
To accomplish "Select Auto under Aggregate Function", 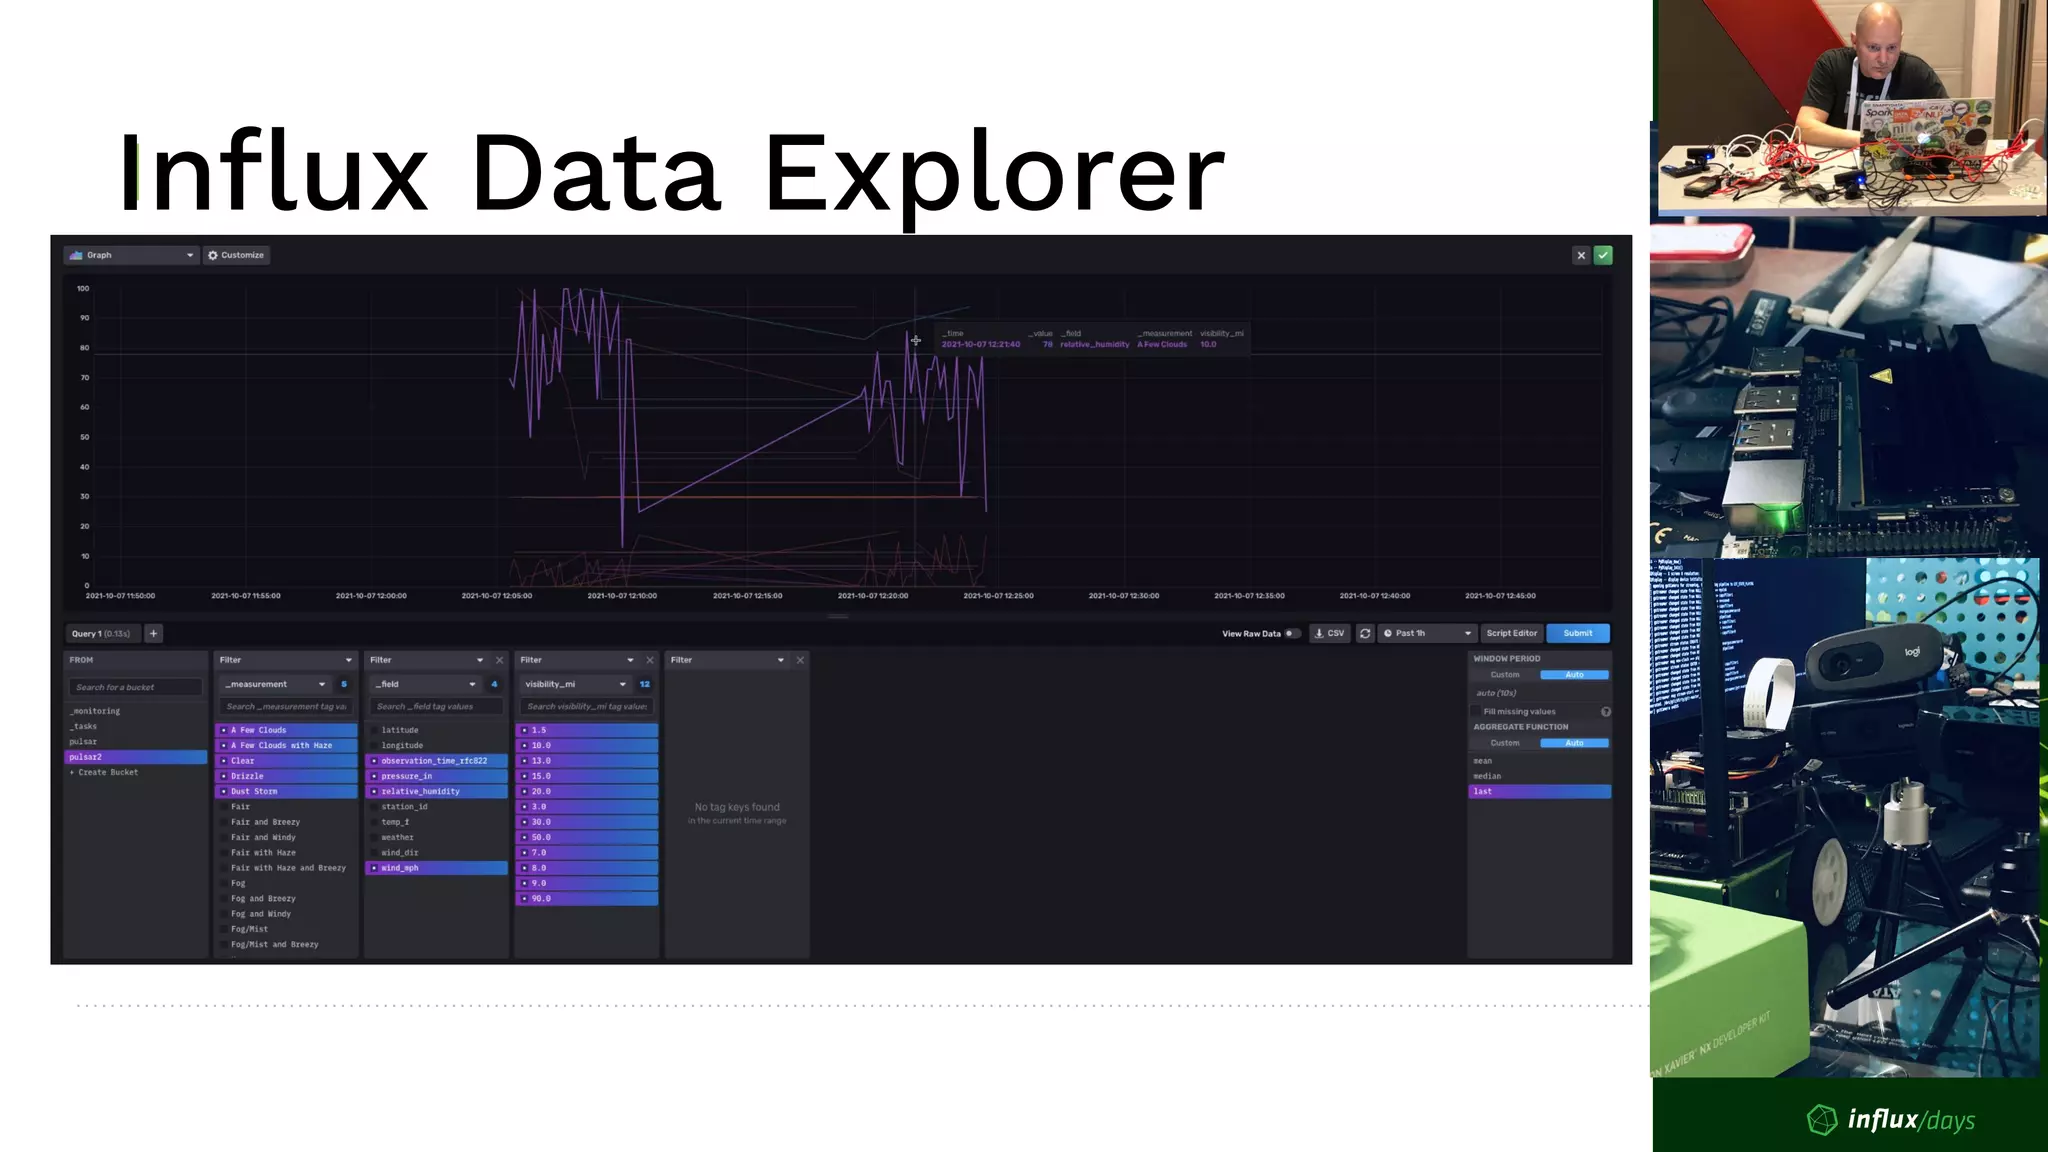I will (x=1574, y=743).
